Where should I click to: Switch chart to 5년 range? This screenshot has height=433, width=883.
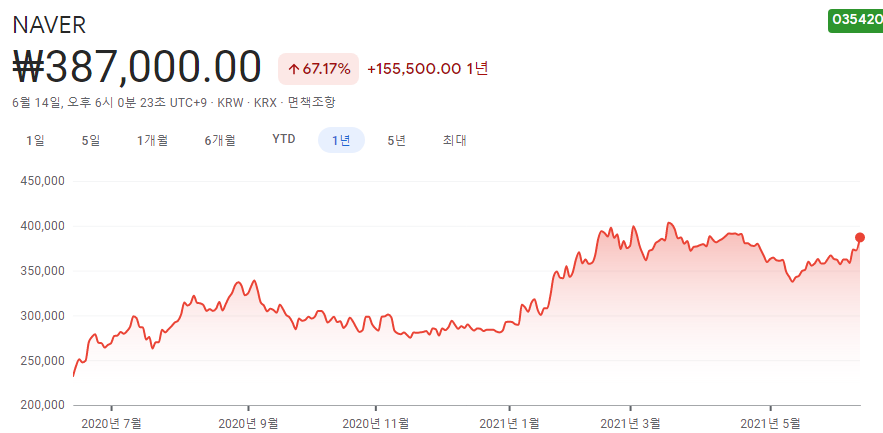click(x=396, y=140)
